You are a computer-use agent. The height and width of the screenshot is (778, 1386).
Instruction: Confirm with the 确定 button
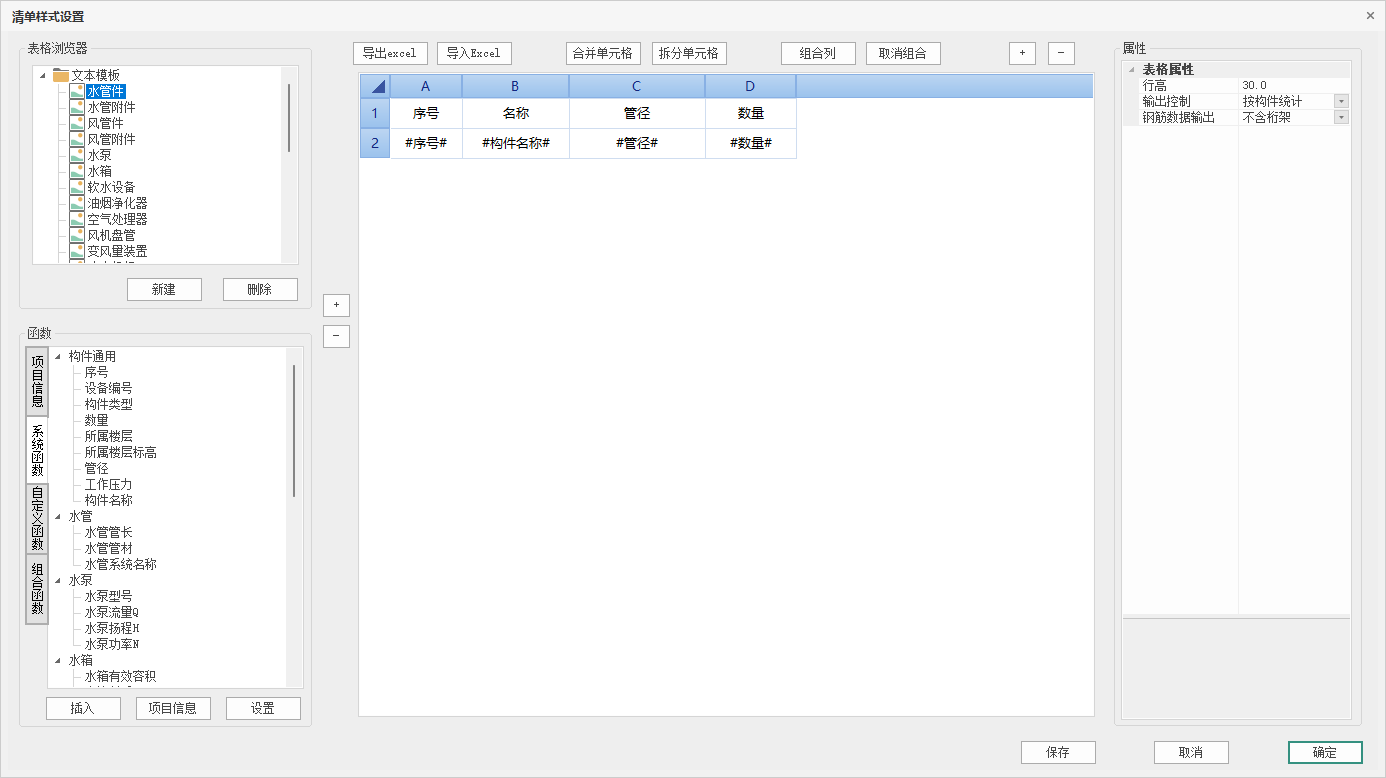[x=1325, y=752]
